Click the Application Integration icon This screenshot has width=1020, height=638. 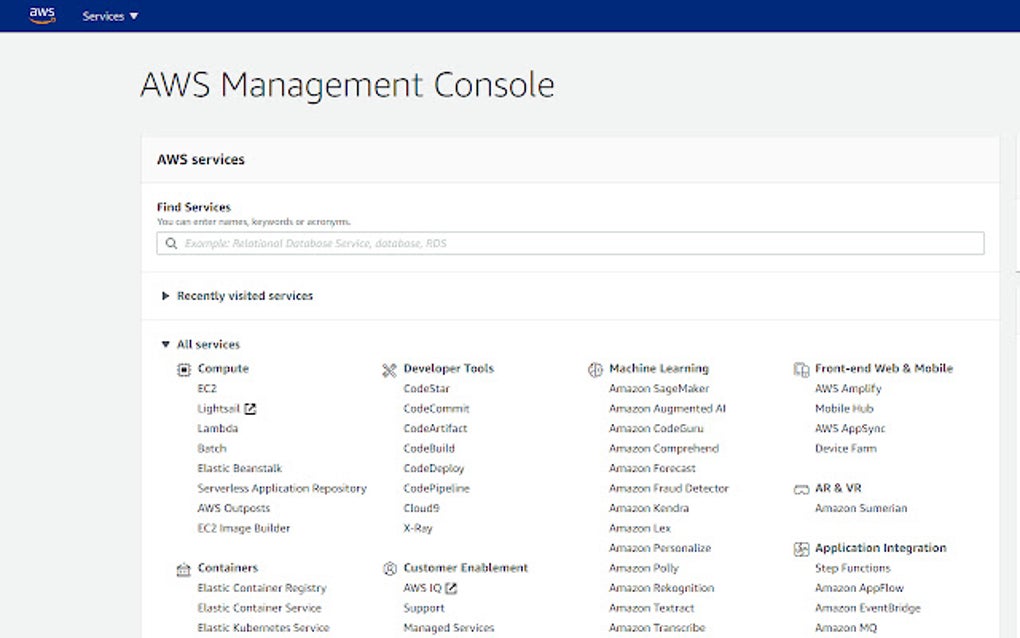[801, 548]
